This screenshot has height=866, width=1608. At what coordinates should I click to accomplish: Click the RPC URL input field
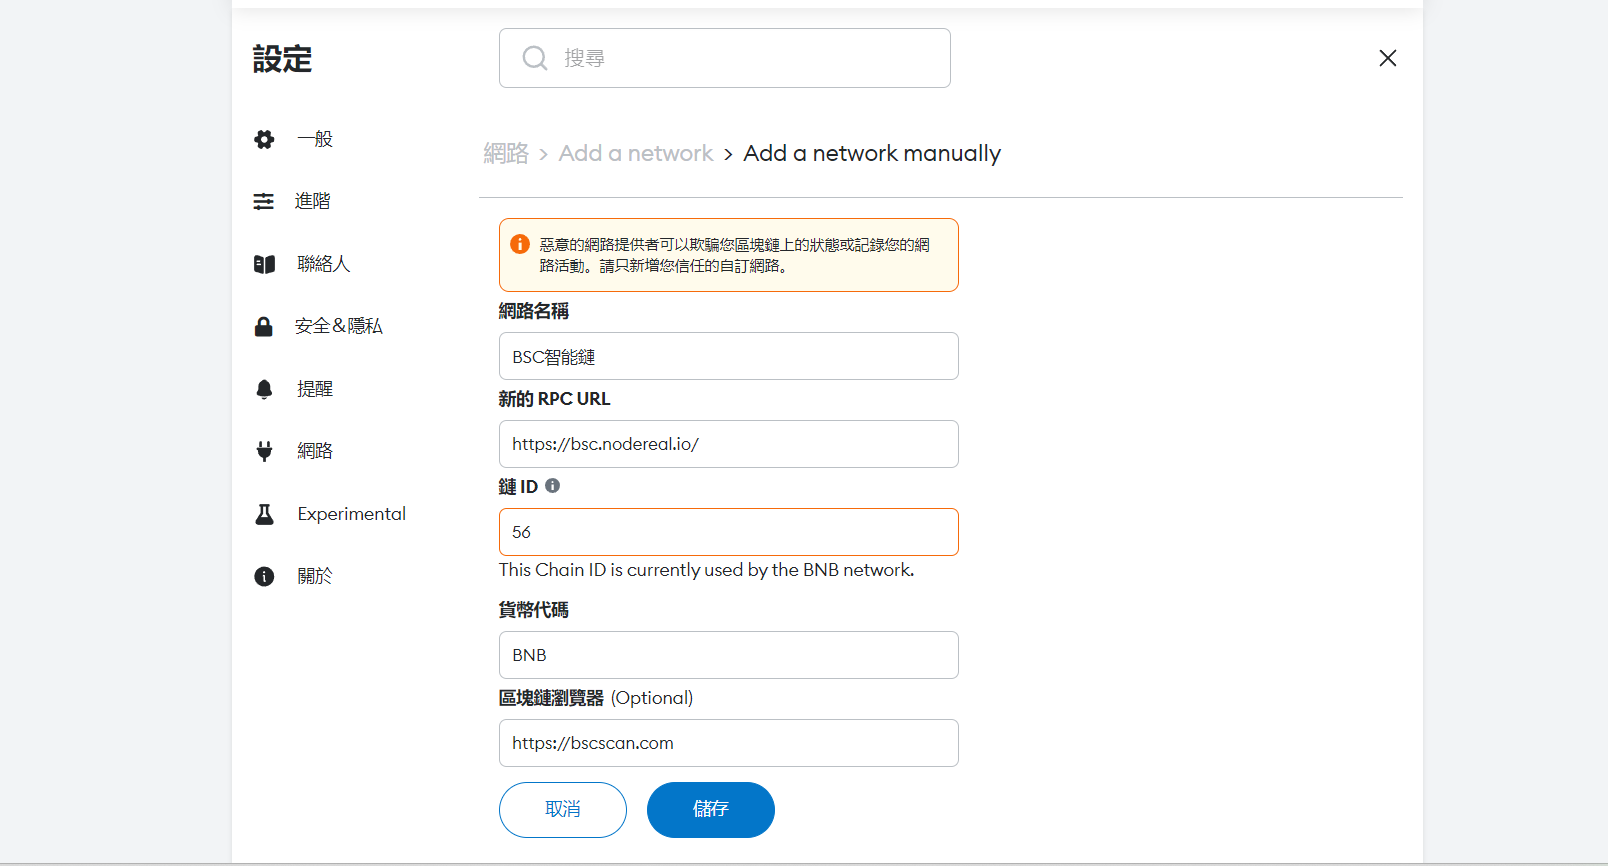728,444
